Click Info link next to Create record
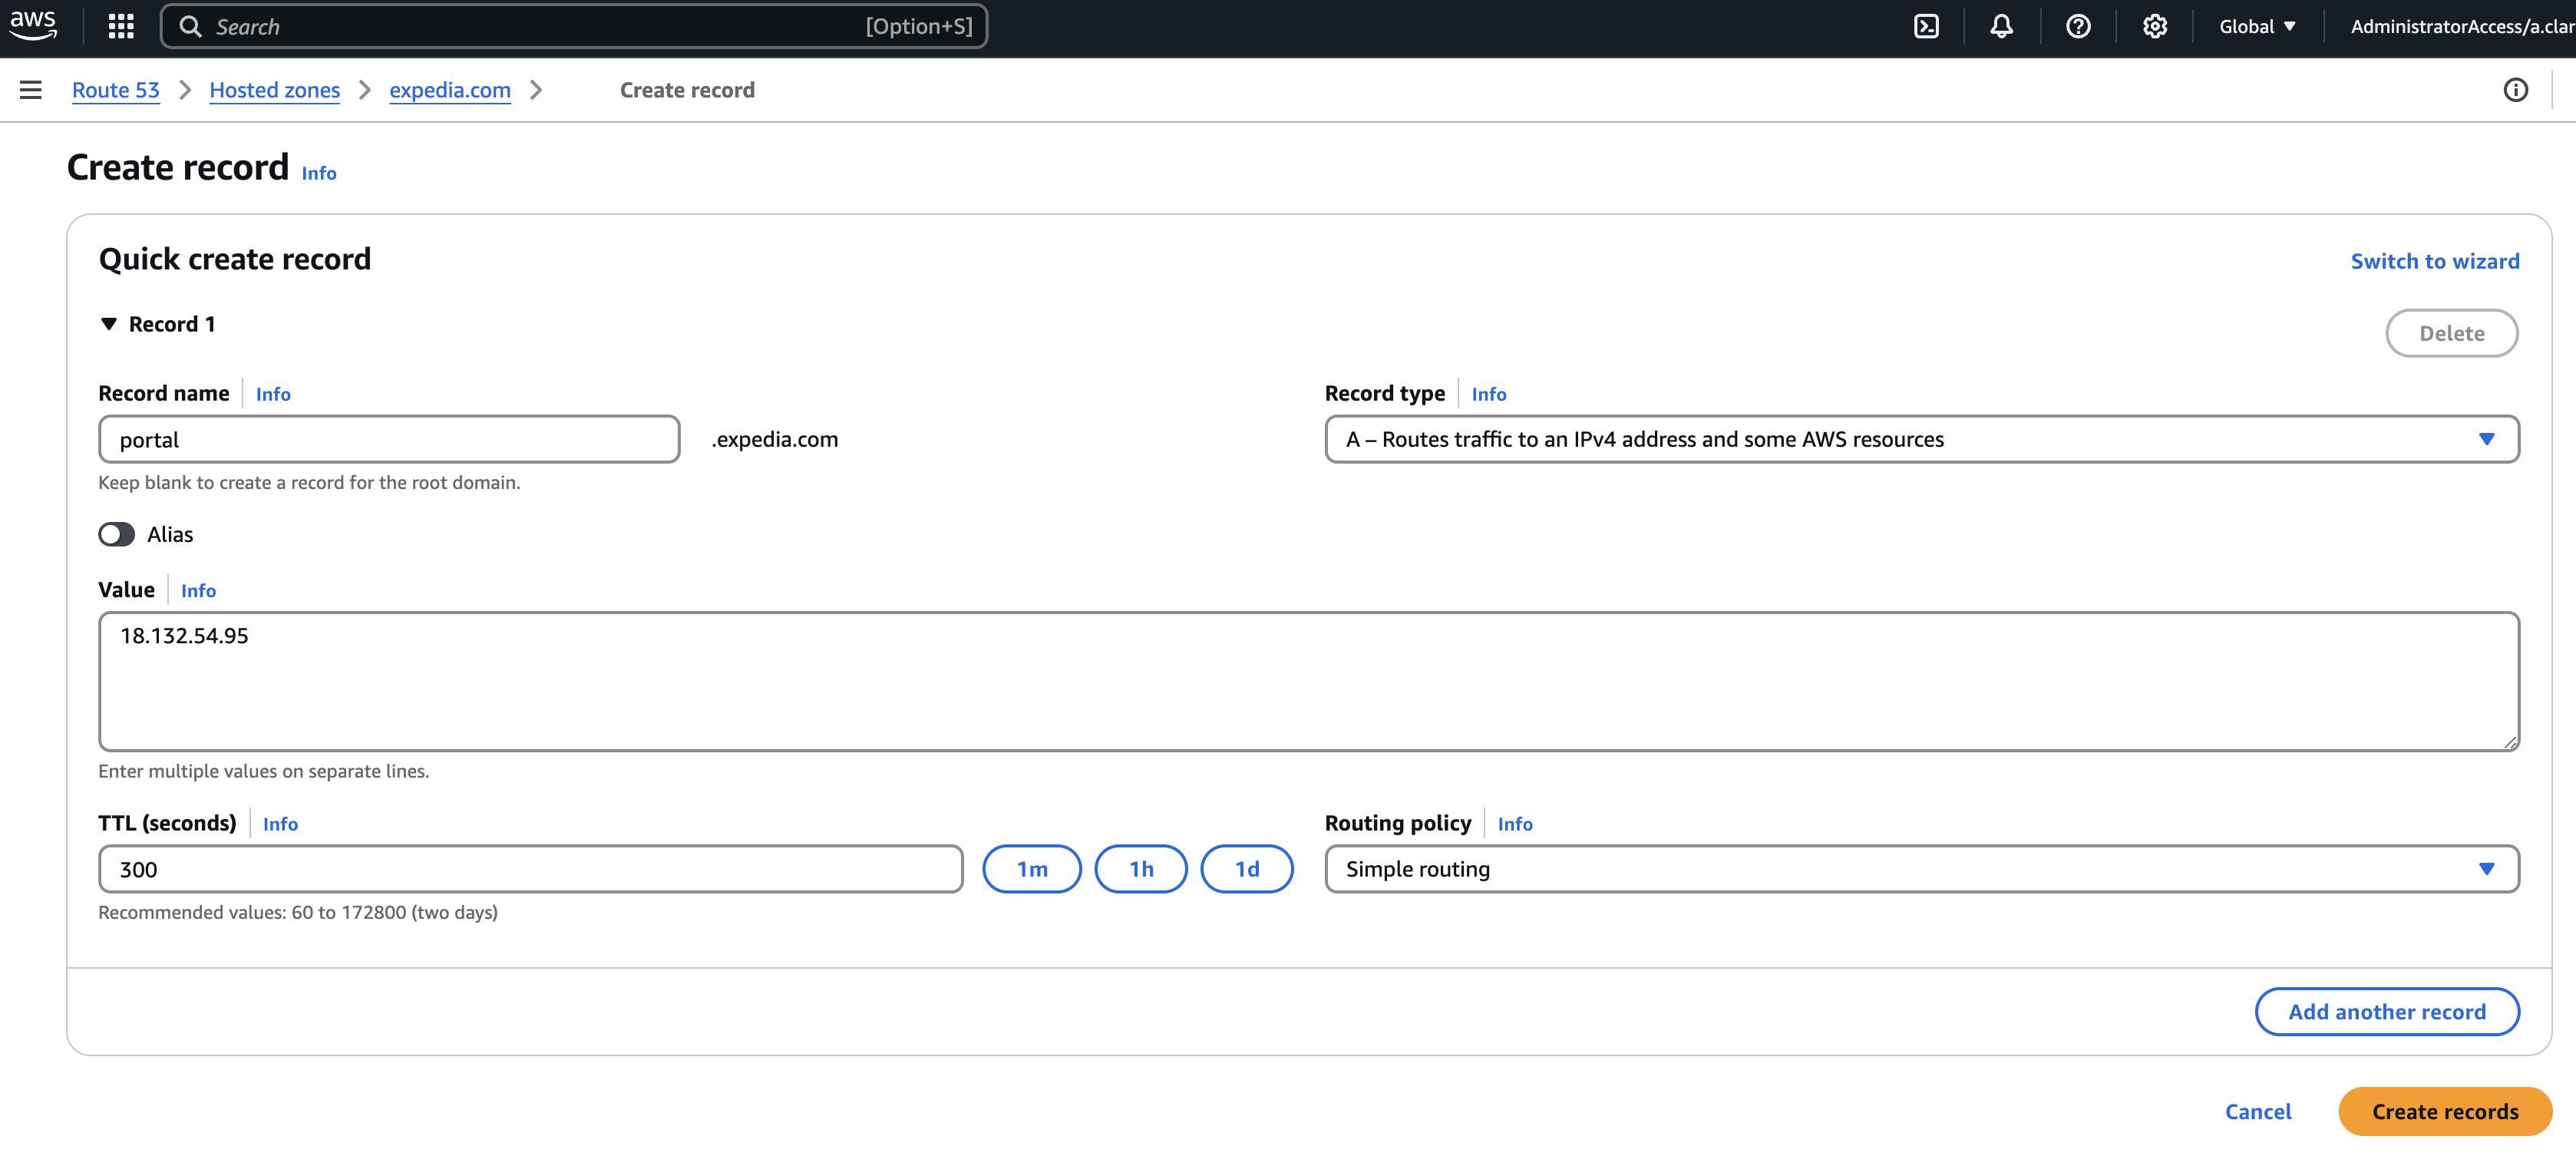The height and width of the screenshot is (1156, 2576). [x=319, y=174]
